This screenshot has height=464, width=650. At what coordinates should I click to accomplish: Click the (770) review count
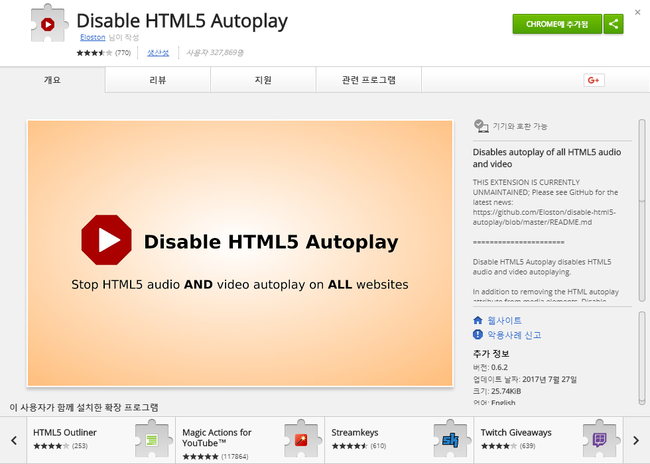tap(123, 53)
